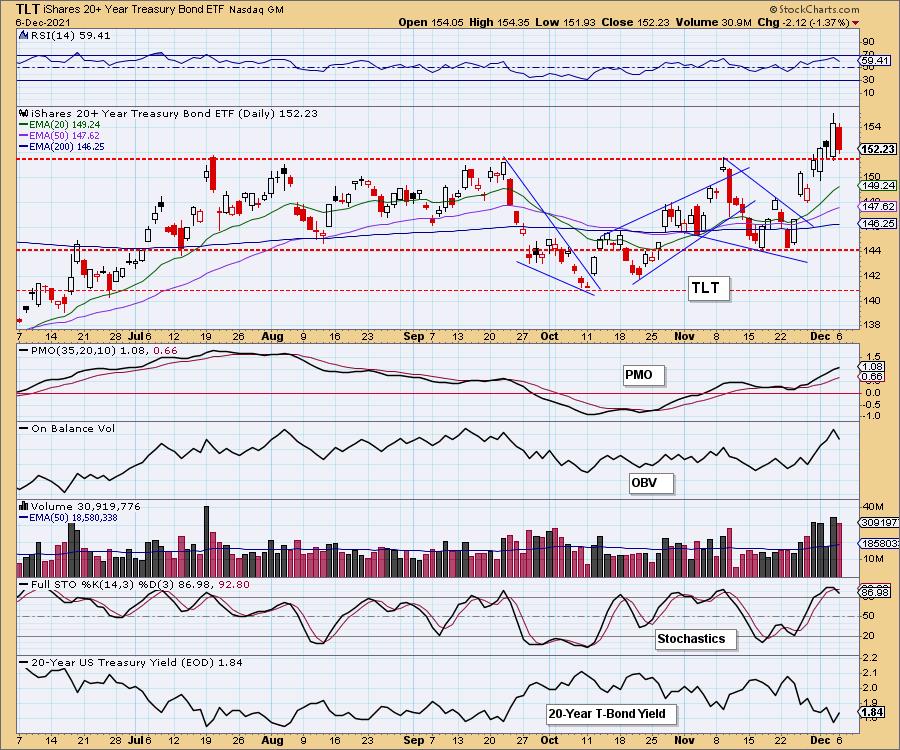The image size is (900, 750).
Task: Click the EMA(50) 147.62 legend entry
Action: pyautogui.click(x=65, y=136)
